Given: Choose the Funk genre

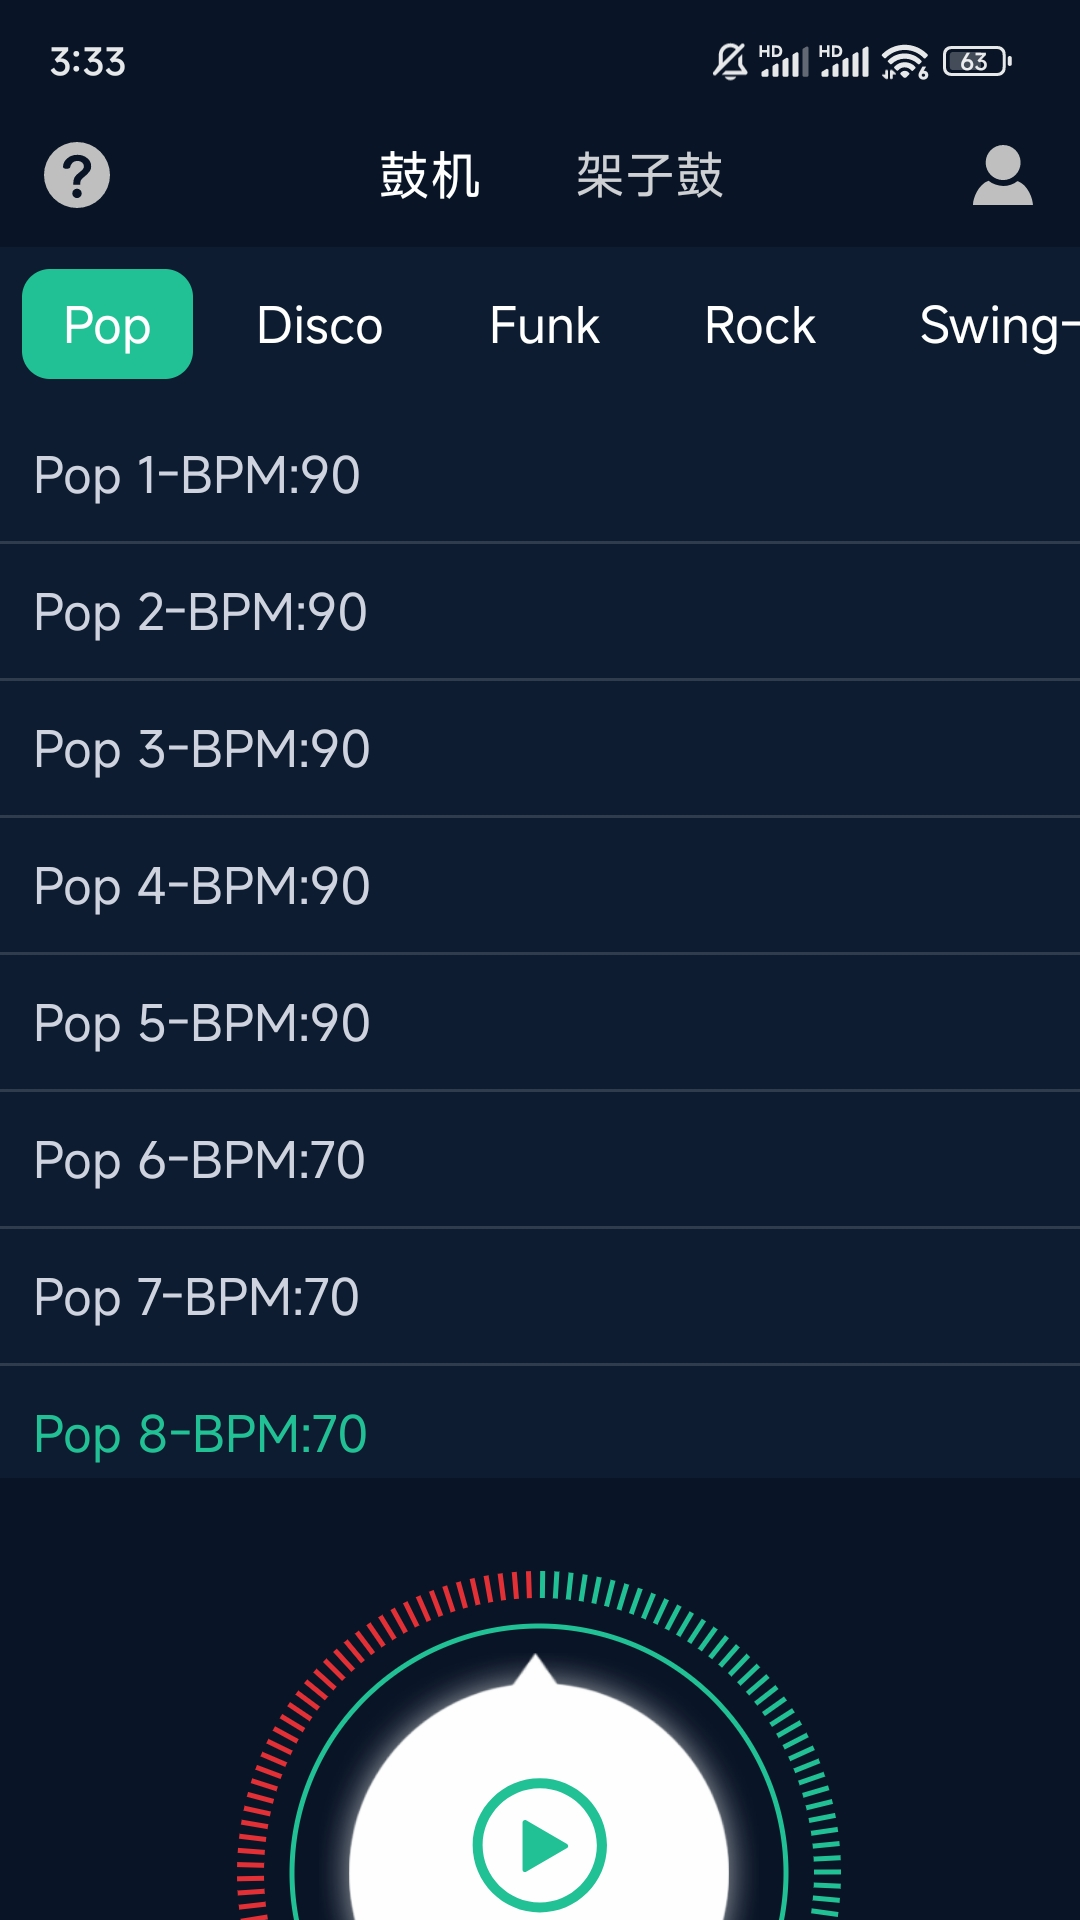Looking at the screenshot, I should click(x=544, y=326).
